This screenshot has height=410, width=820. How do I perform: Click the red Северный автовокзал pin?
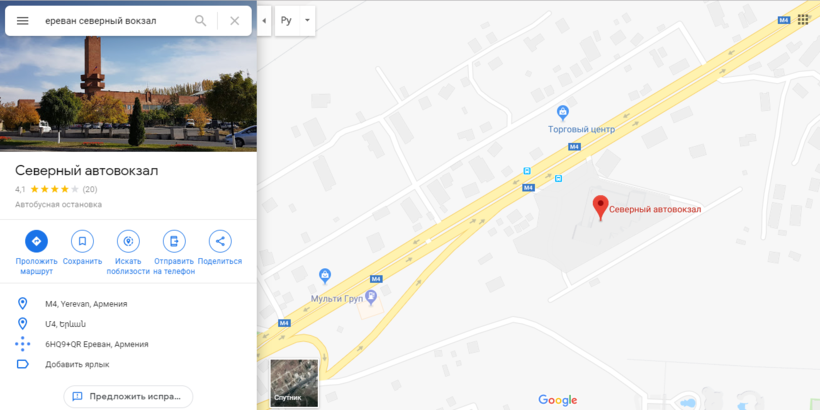coord(601,208)
